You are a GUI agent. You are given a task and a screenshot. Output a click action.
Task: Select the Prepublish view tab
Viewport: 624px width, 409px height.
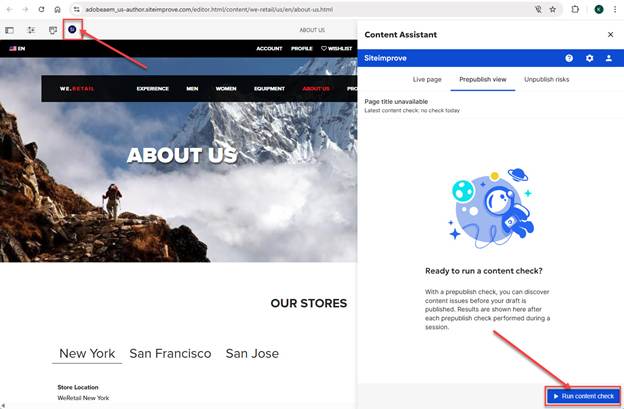(x=483, y=80)
